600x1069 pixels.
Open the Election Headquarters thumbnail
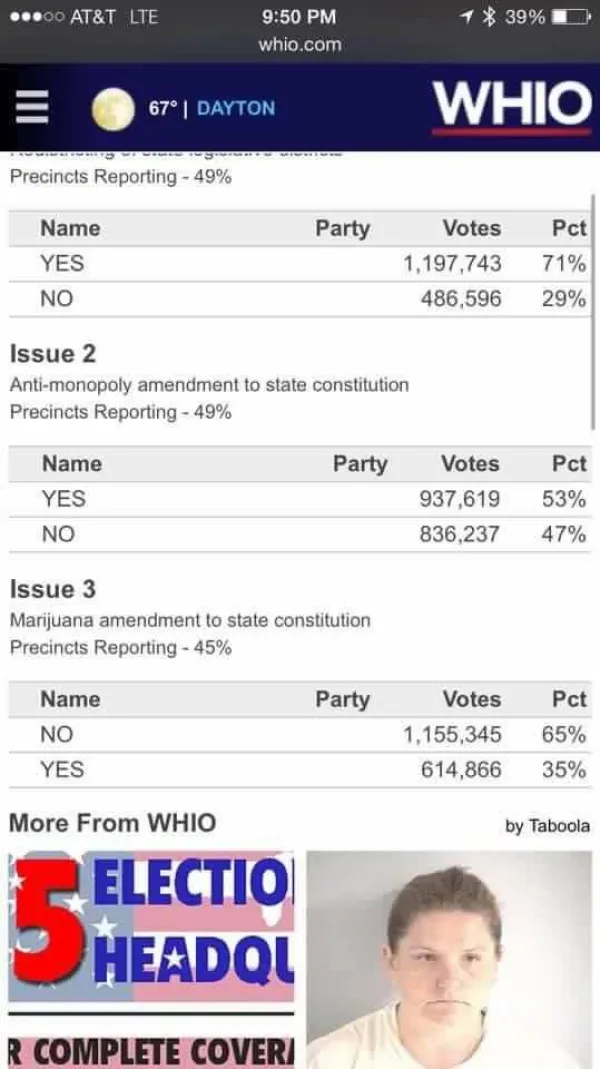coord(151,959)
